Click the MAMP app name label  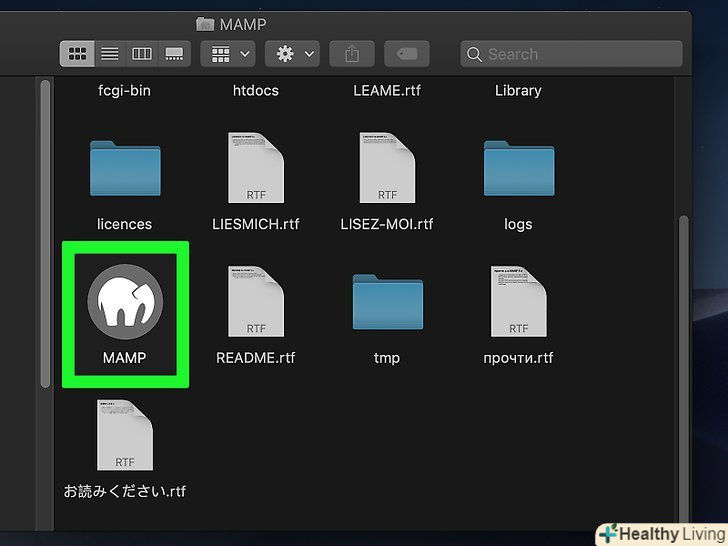click(x=124, y=358)
